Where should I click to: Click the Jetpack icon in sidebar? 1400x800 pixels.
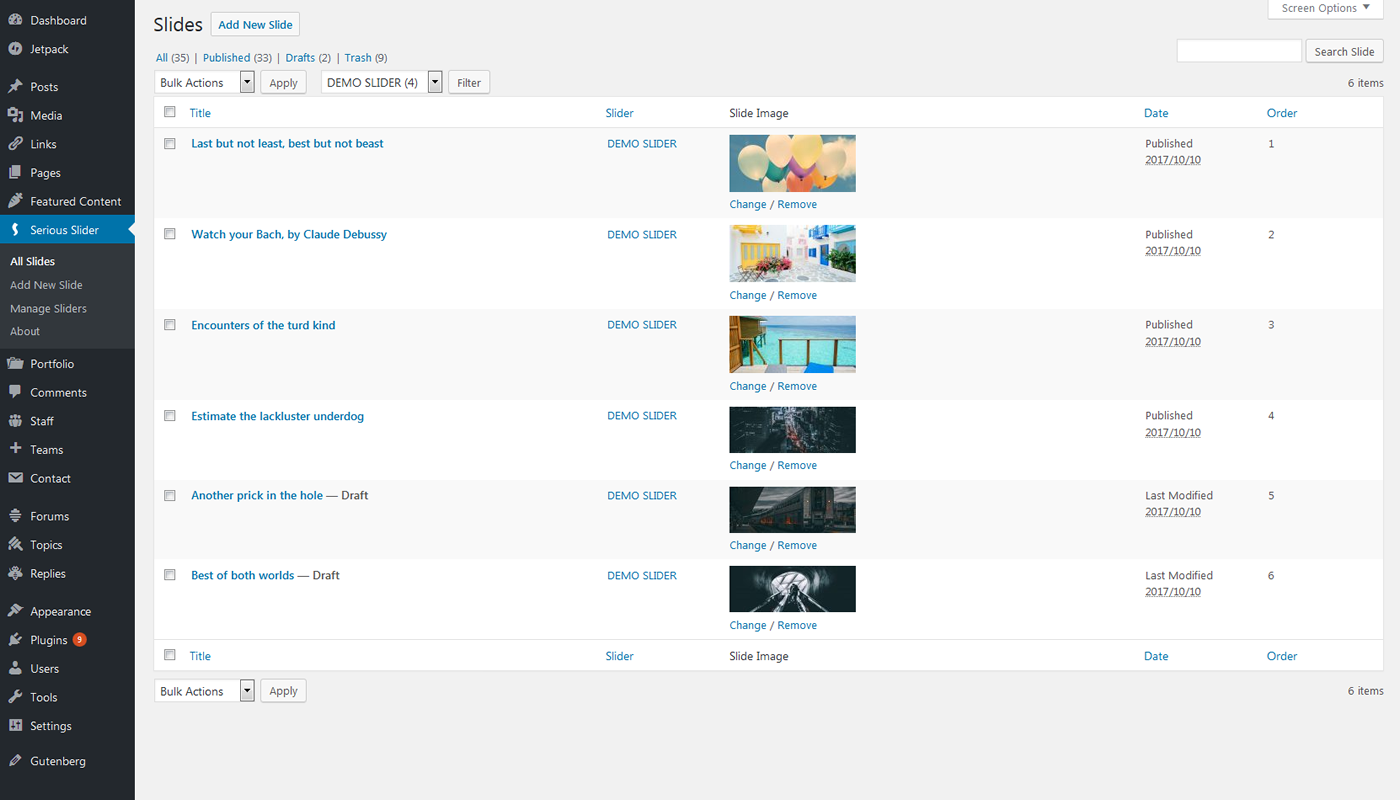pyautogui.click(x=15, y=49)
